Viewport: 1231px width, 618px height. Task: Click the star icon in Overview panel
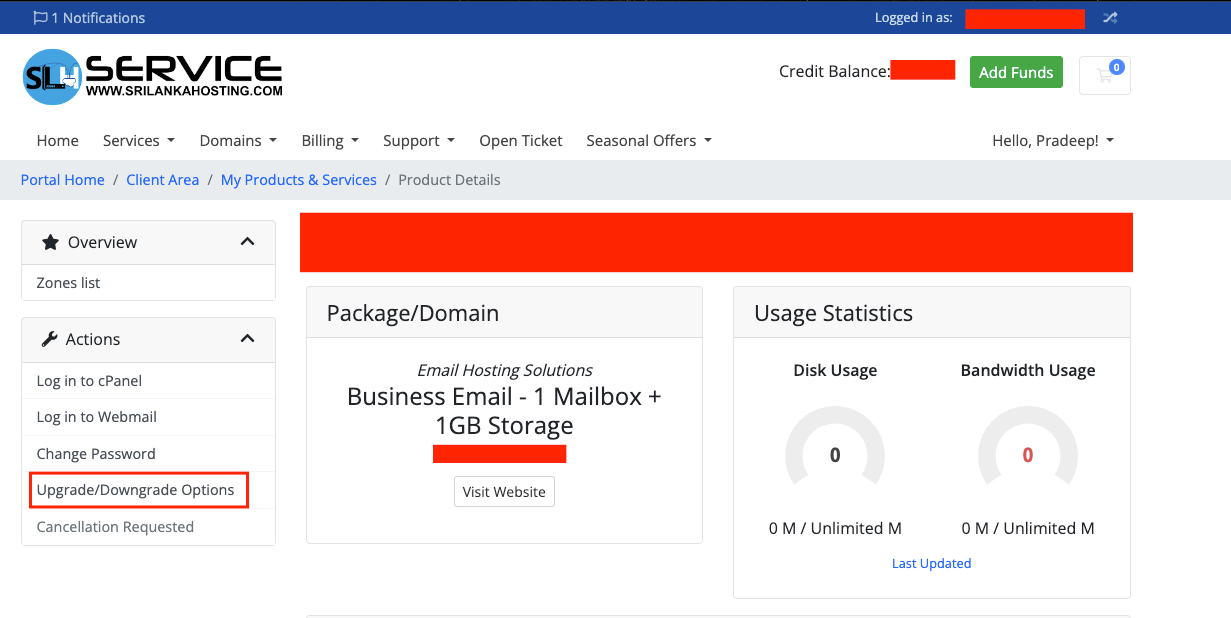[50, 242]
